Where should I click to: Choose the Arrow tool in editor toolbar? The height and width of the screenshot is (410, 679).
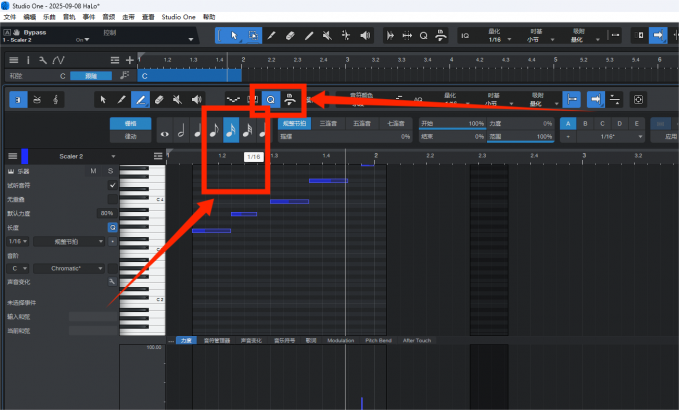103,100
